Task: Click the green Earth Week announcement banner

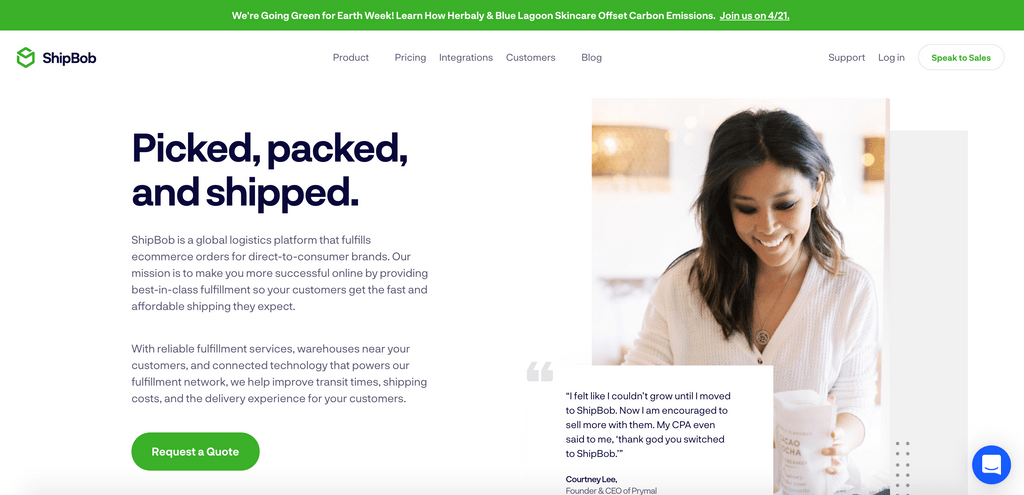Action: point(512,15)
